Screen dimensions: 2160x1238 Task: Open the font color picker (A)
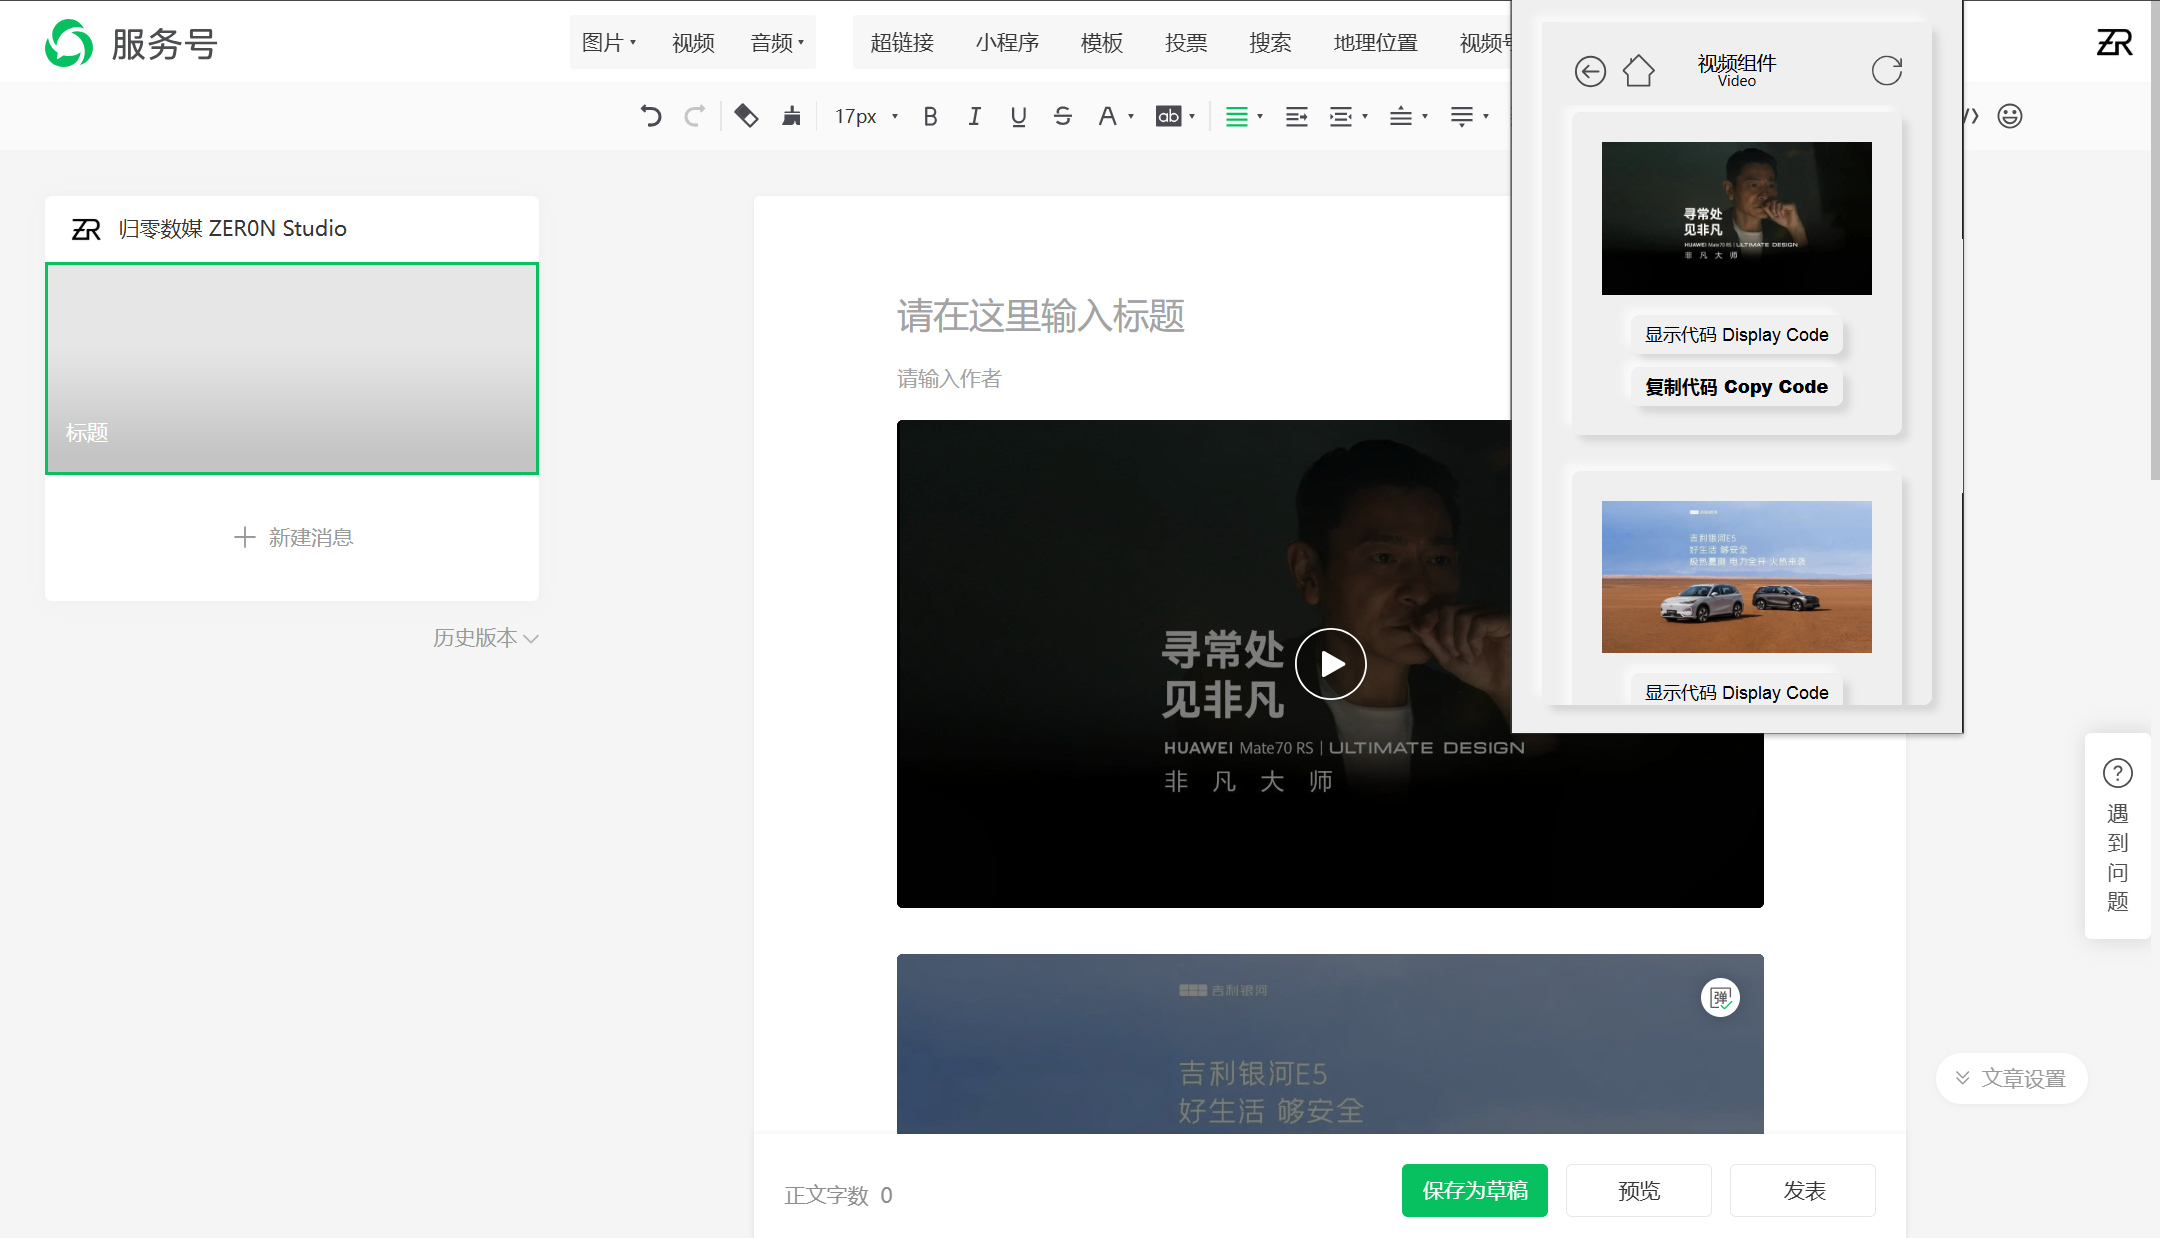[x=1107, y=117]
